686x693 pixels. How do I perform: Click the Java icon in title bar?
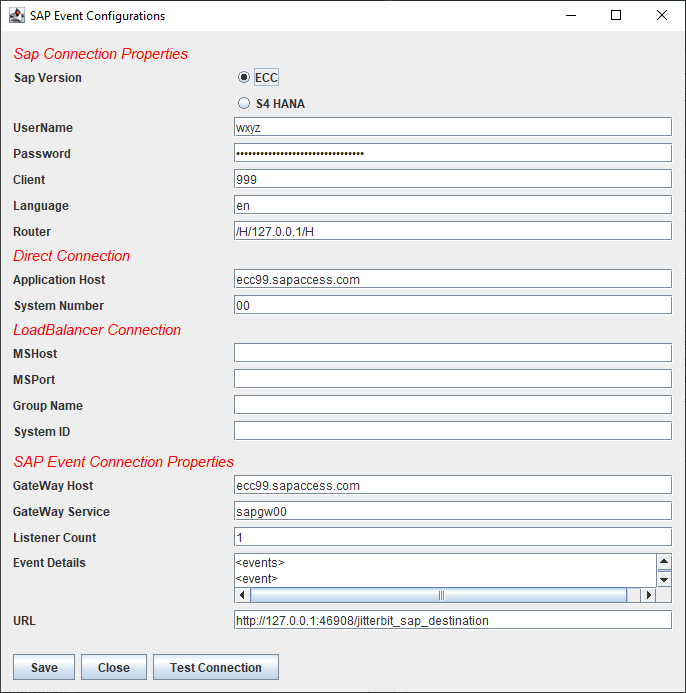[17, 16]
